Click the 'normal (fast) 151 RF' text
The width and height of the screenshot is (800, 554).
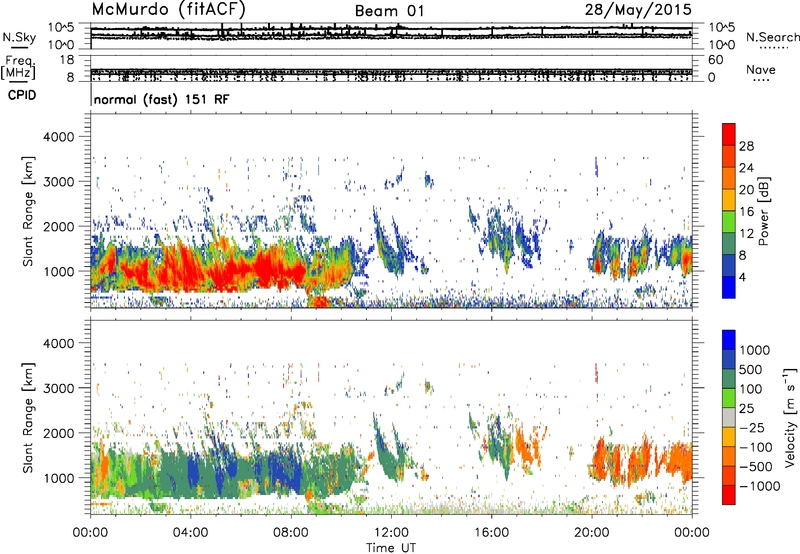tap(162, 99)
